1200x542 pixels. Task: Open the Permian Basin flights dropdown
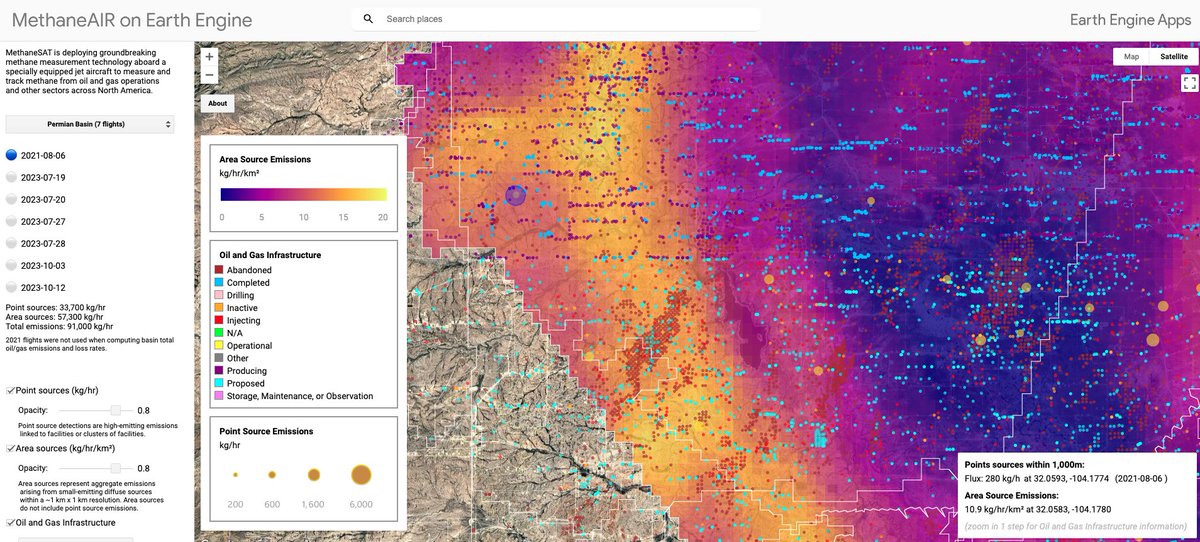[x=90, y=124]
